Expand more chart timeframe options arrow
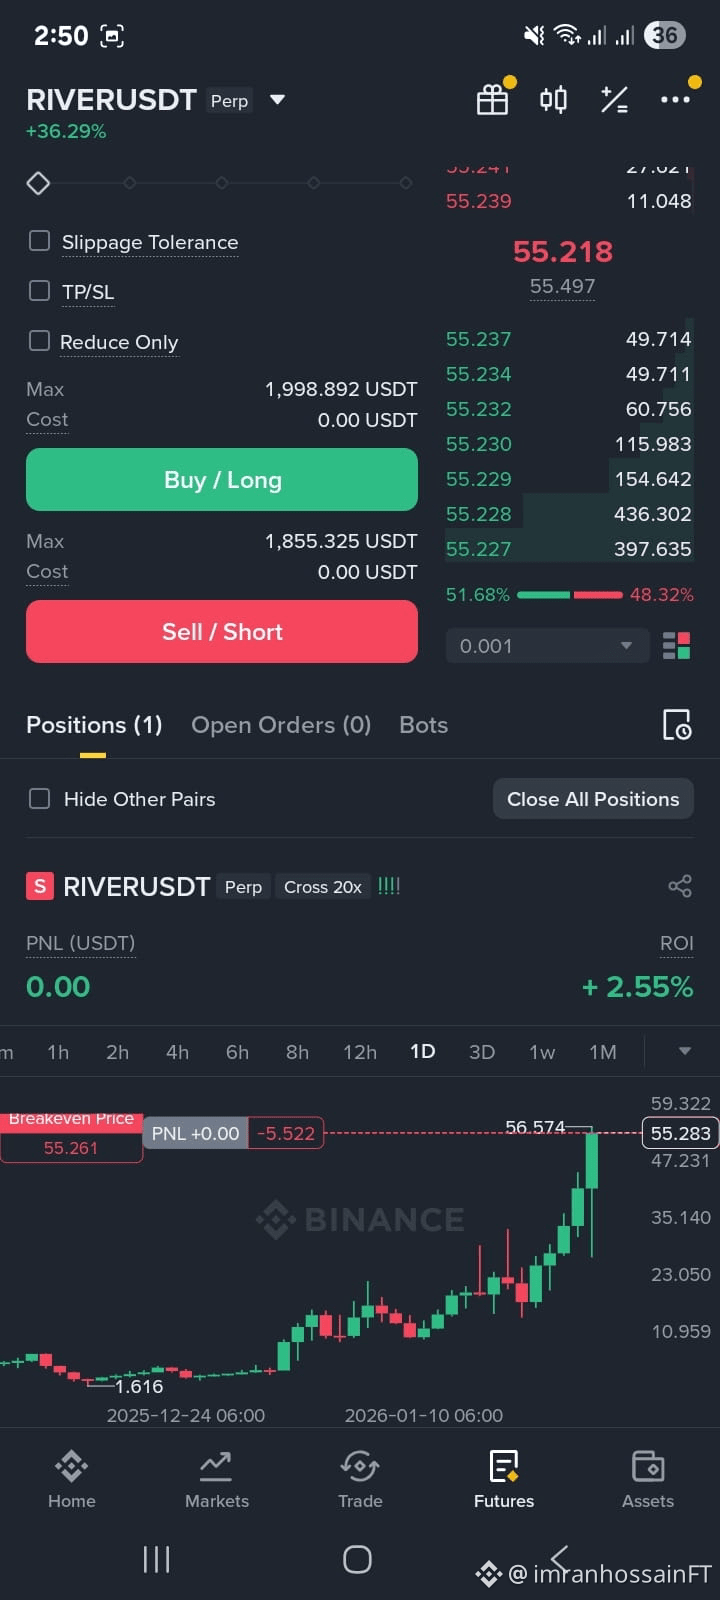720x1600 pixels. pyautogui.click(x=685, y=1051)
